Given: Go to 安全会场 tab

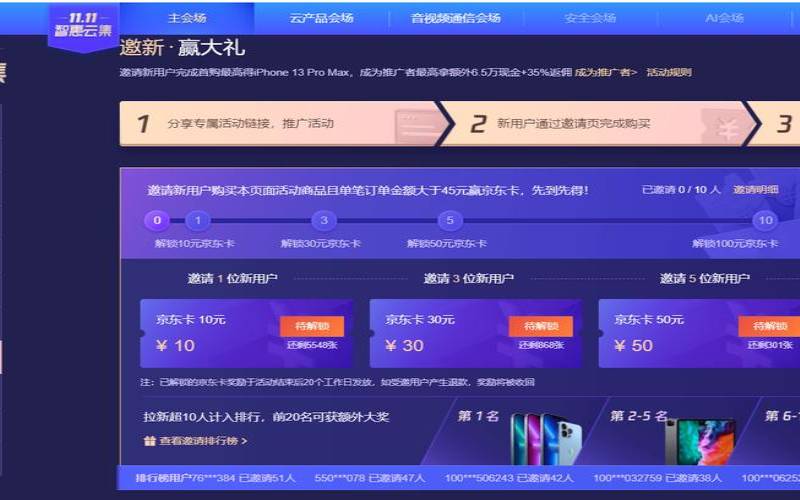Looking at the screenshot, I should pos(590,18).
